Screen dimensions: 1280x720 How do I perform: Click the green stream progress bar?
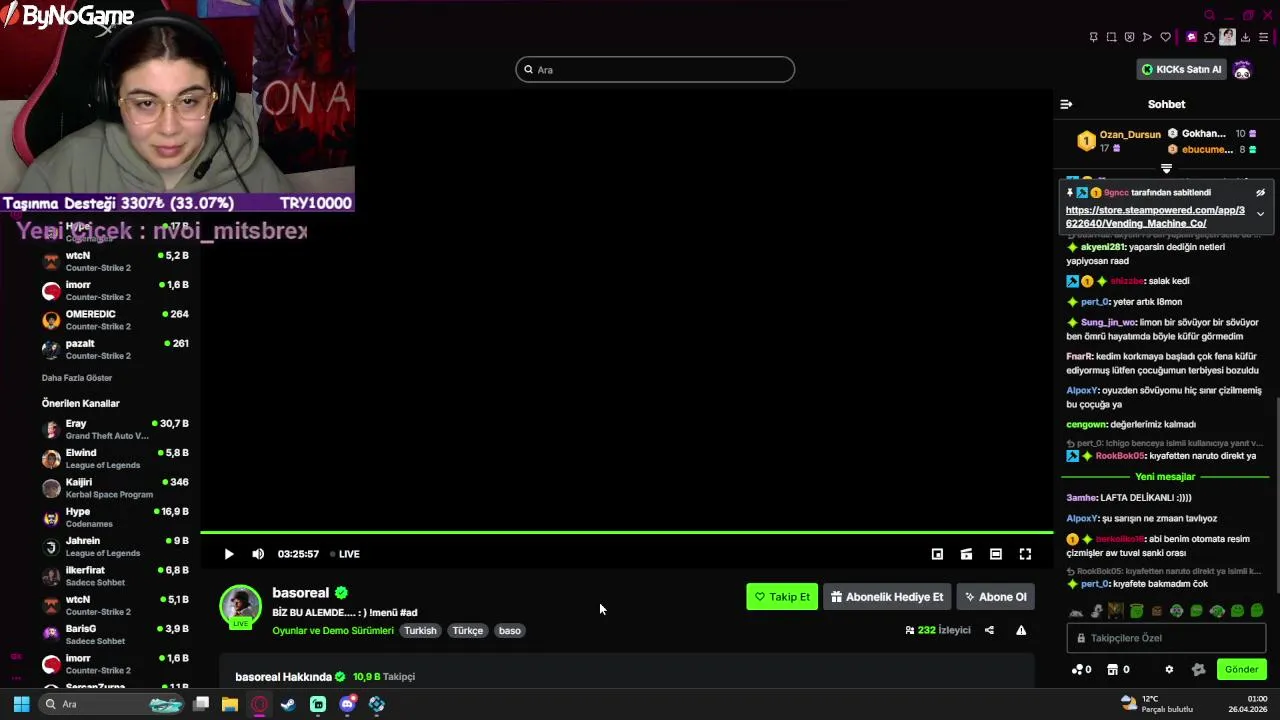pos(627,533)
